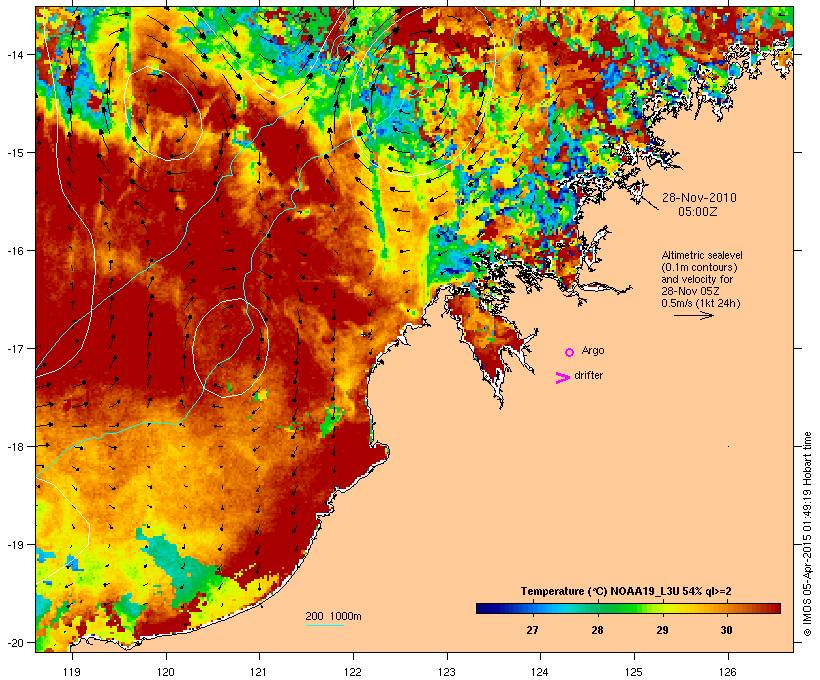This screenshot has height=680, width=820.
Task: Click the magenta Argo circle symbol
Action: point(570,352)
